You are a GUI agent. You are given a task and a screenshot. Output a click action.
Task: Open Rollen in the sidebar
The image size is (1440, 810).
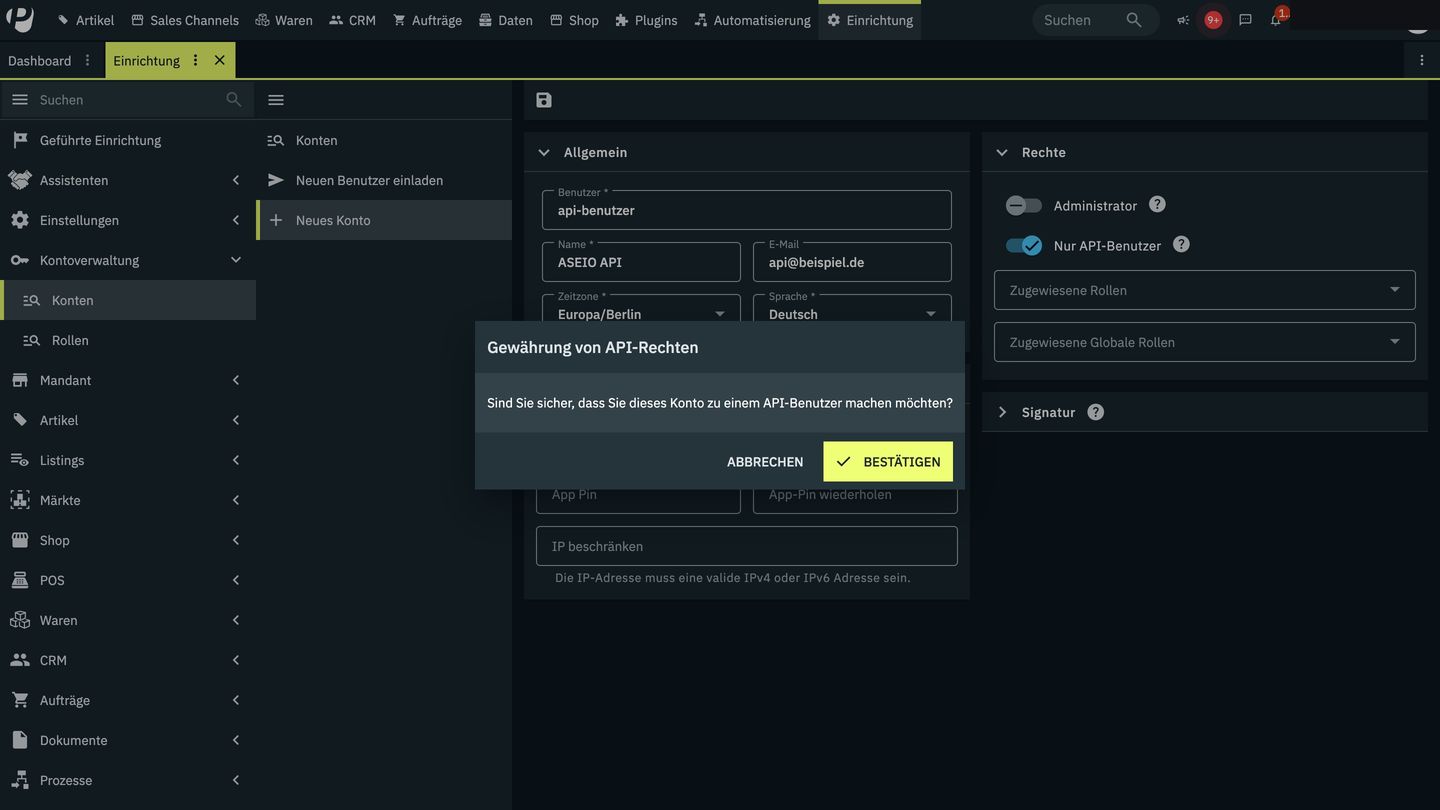(x=128, y=340)
